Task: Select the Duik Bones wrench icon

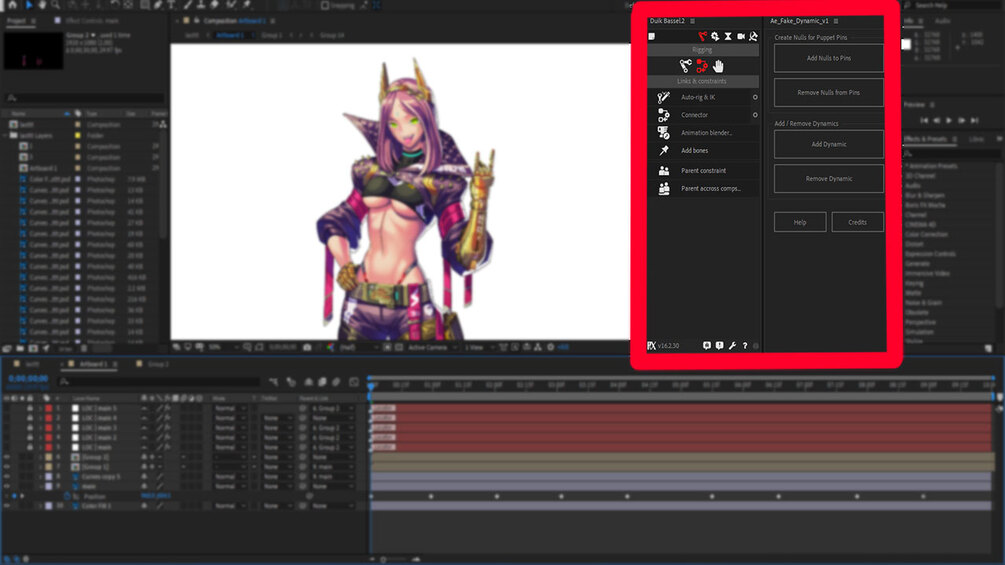Action: point(685,65)
